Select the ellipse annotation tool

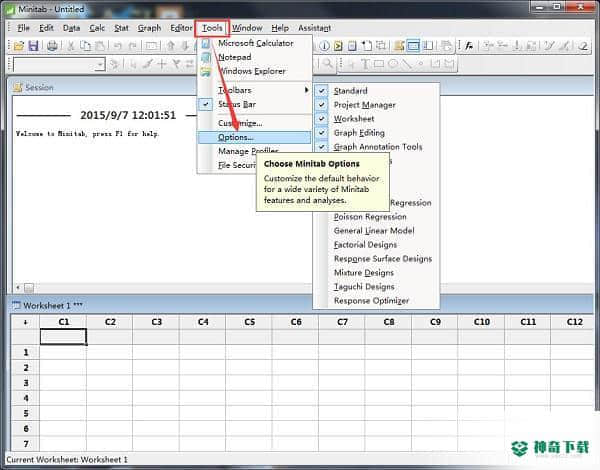[393, 64]
